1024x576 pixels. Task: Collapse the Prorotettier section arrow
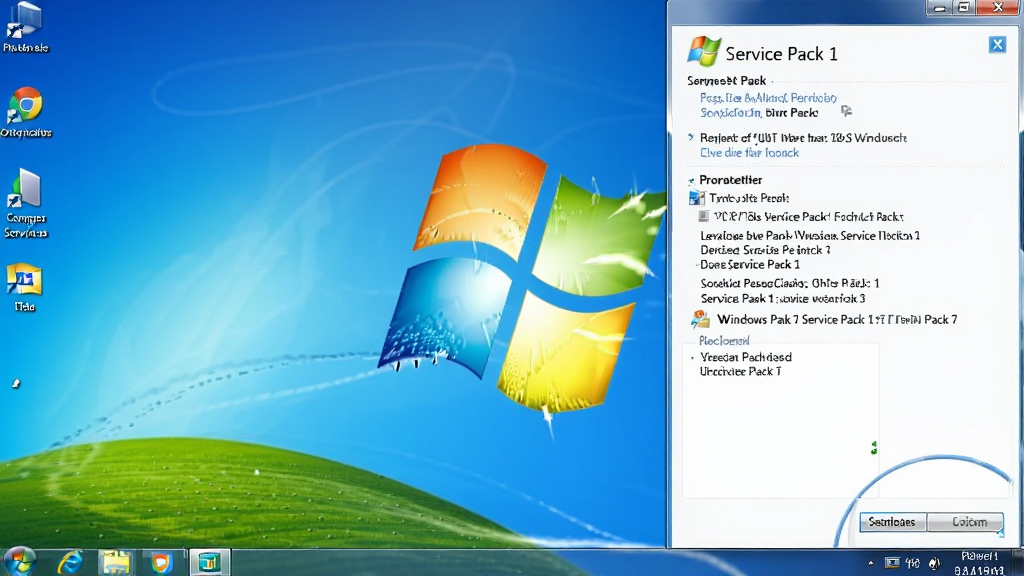pos(691,180)
